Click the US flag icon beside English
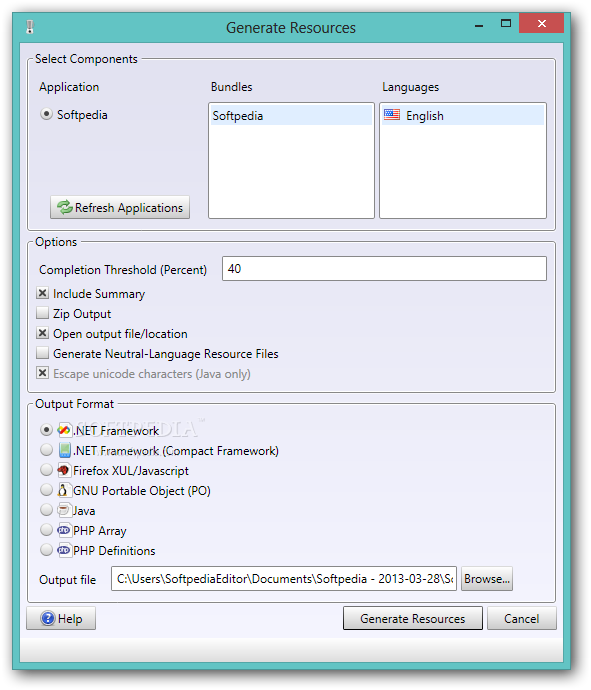 392,115
